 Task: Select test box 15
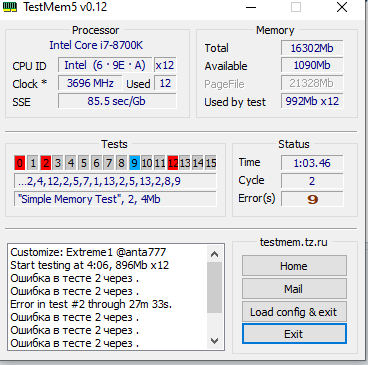pos(211,163)
